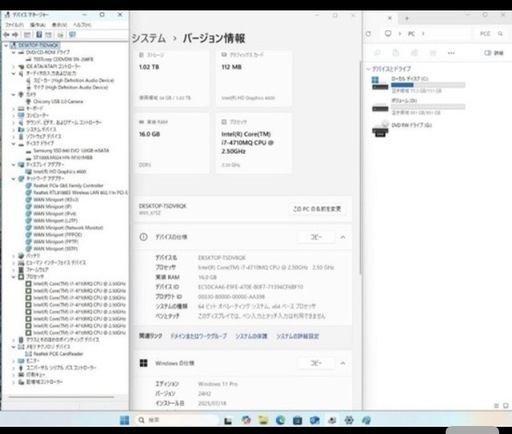The image size is (512, 434).
Task: Click the この PC の名前を変更 button
Action: (317, 209)
